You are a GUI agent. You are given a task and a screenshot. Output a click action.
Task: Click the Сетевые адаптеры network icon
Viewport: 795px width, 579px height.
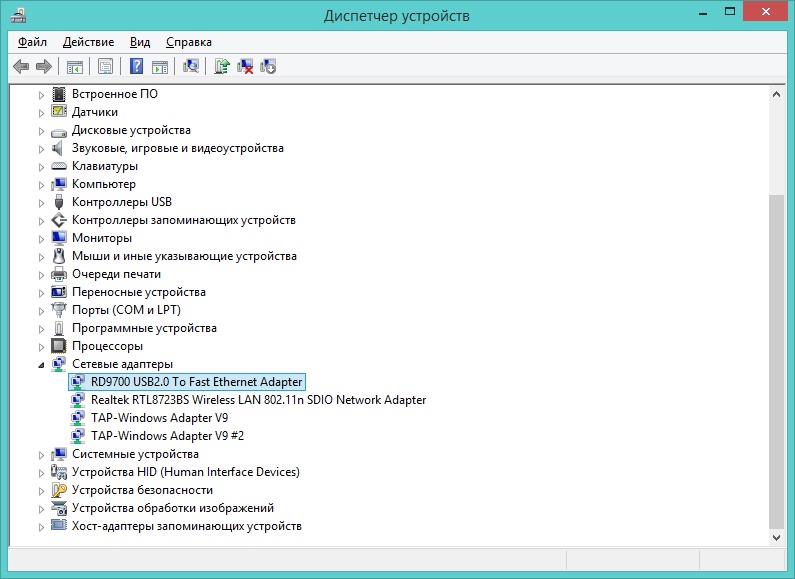(59, 364)
